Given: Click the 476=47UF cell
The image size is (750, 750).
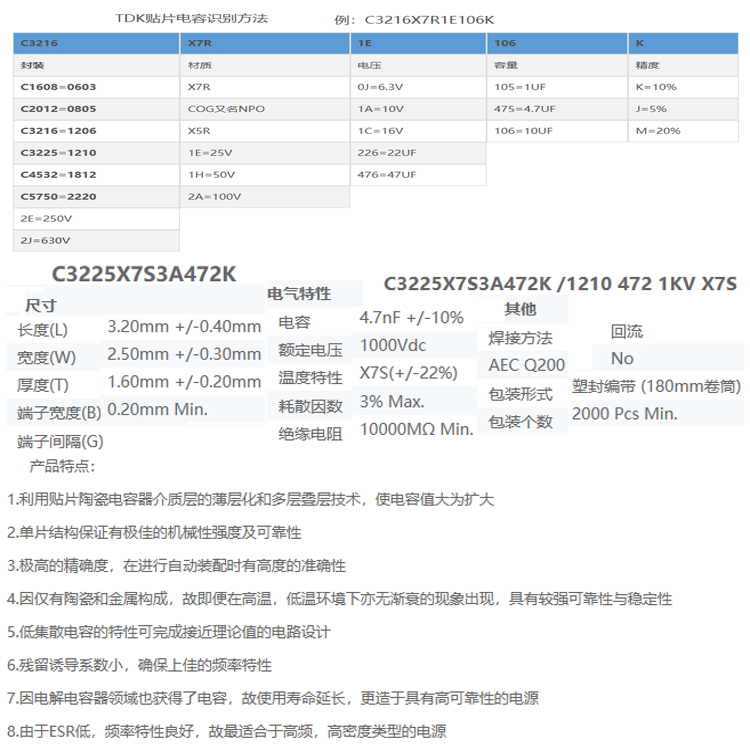Looking at the screenshot, I should click(x=419, y=175).
